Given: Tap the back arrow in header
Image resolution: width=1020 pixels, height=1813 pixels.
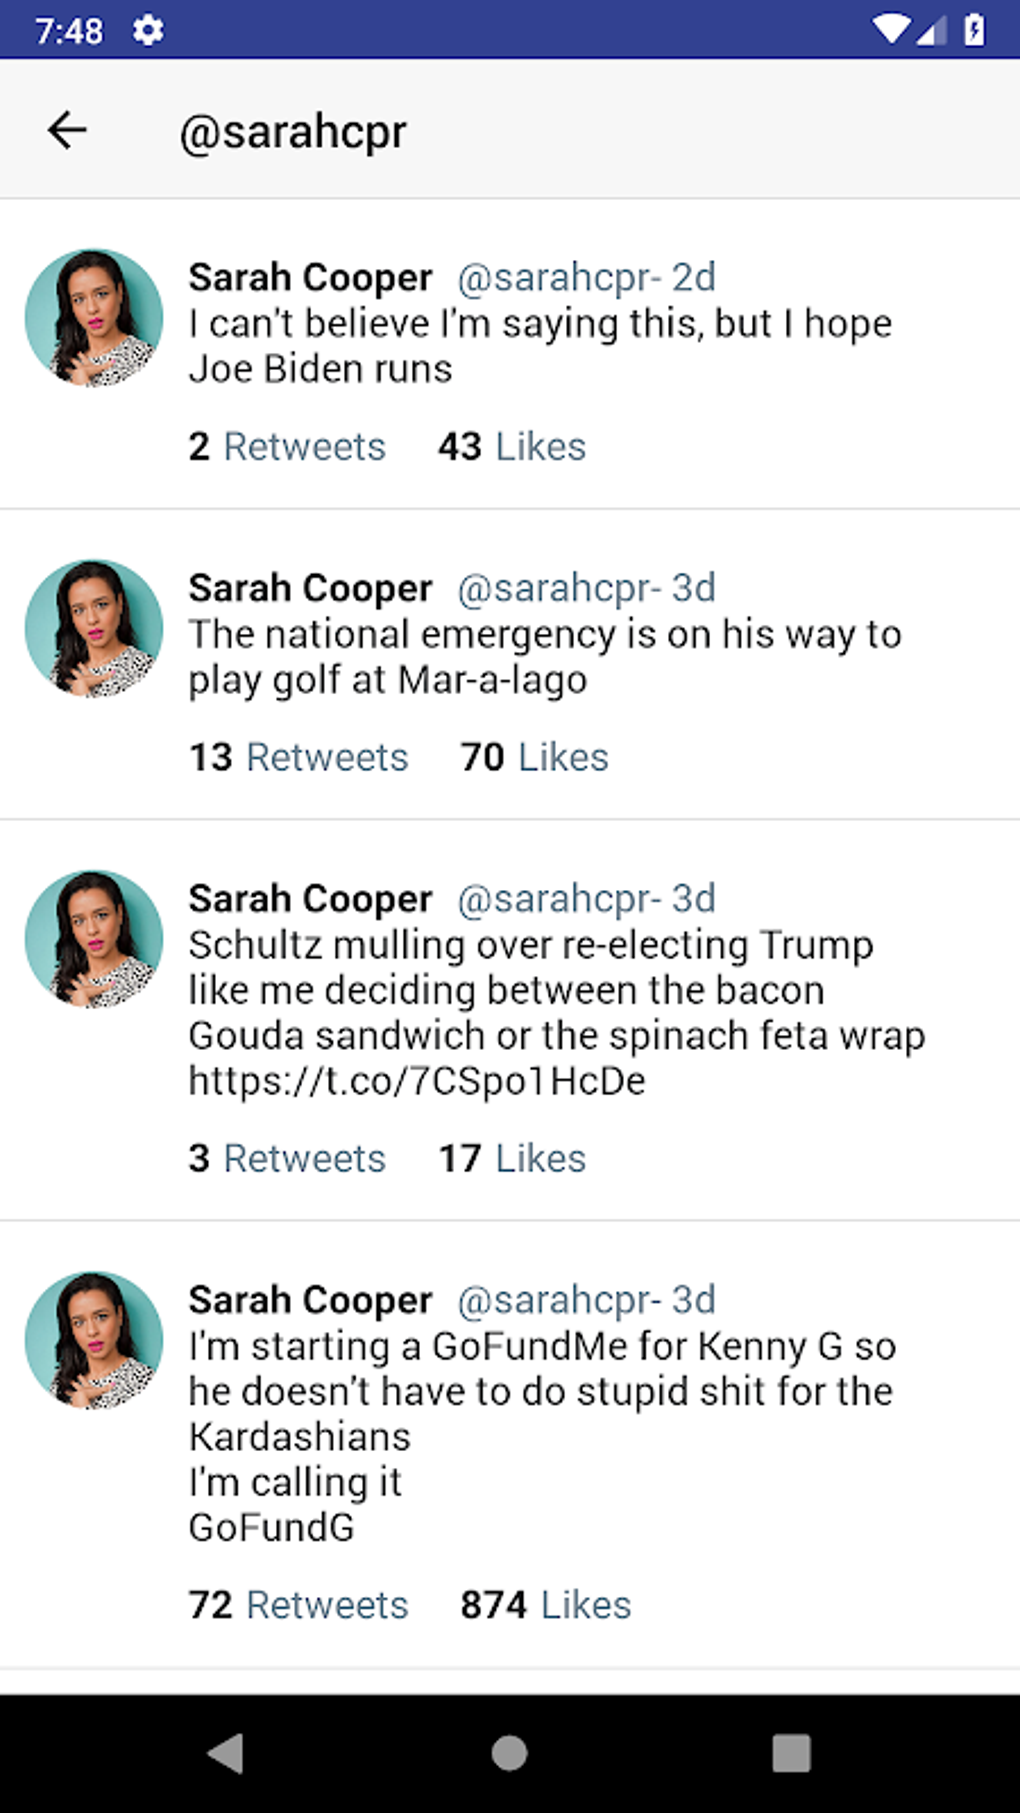Looking at the screenshot, I should coord(67,130).
